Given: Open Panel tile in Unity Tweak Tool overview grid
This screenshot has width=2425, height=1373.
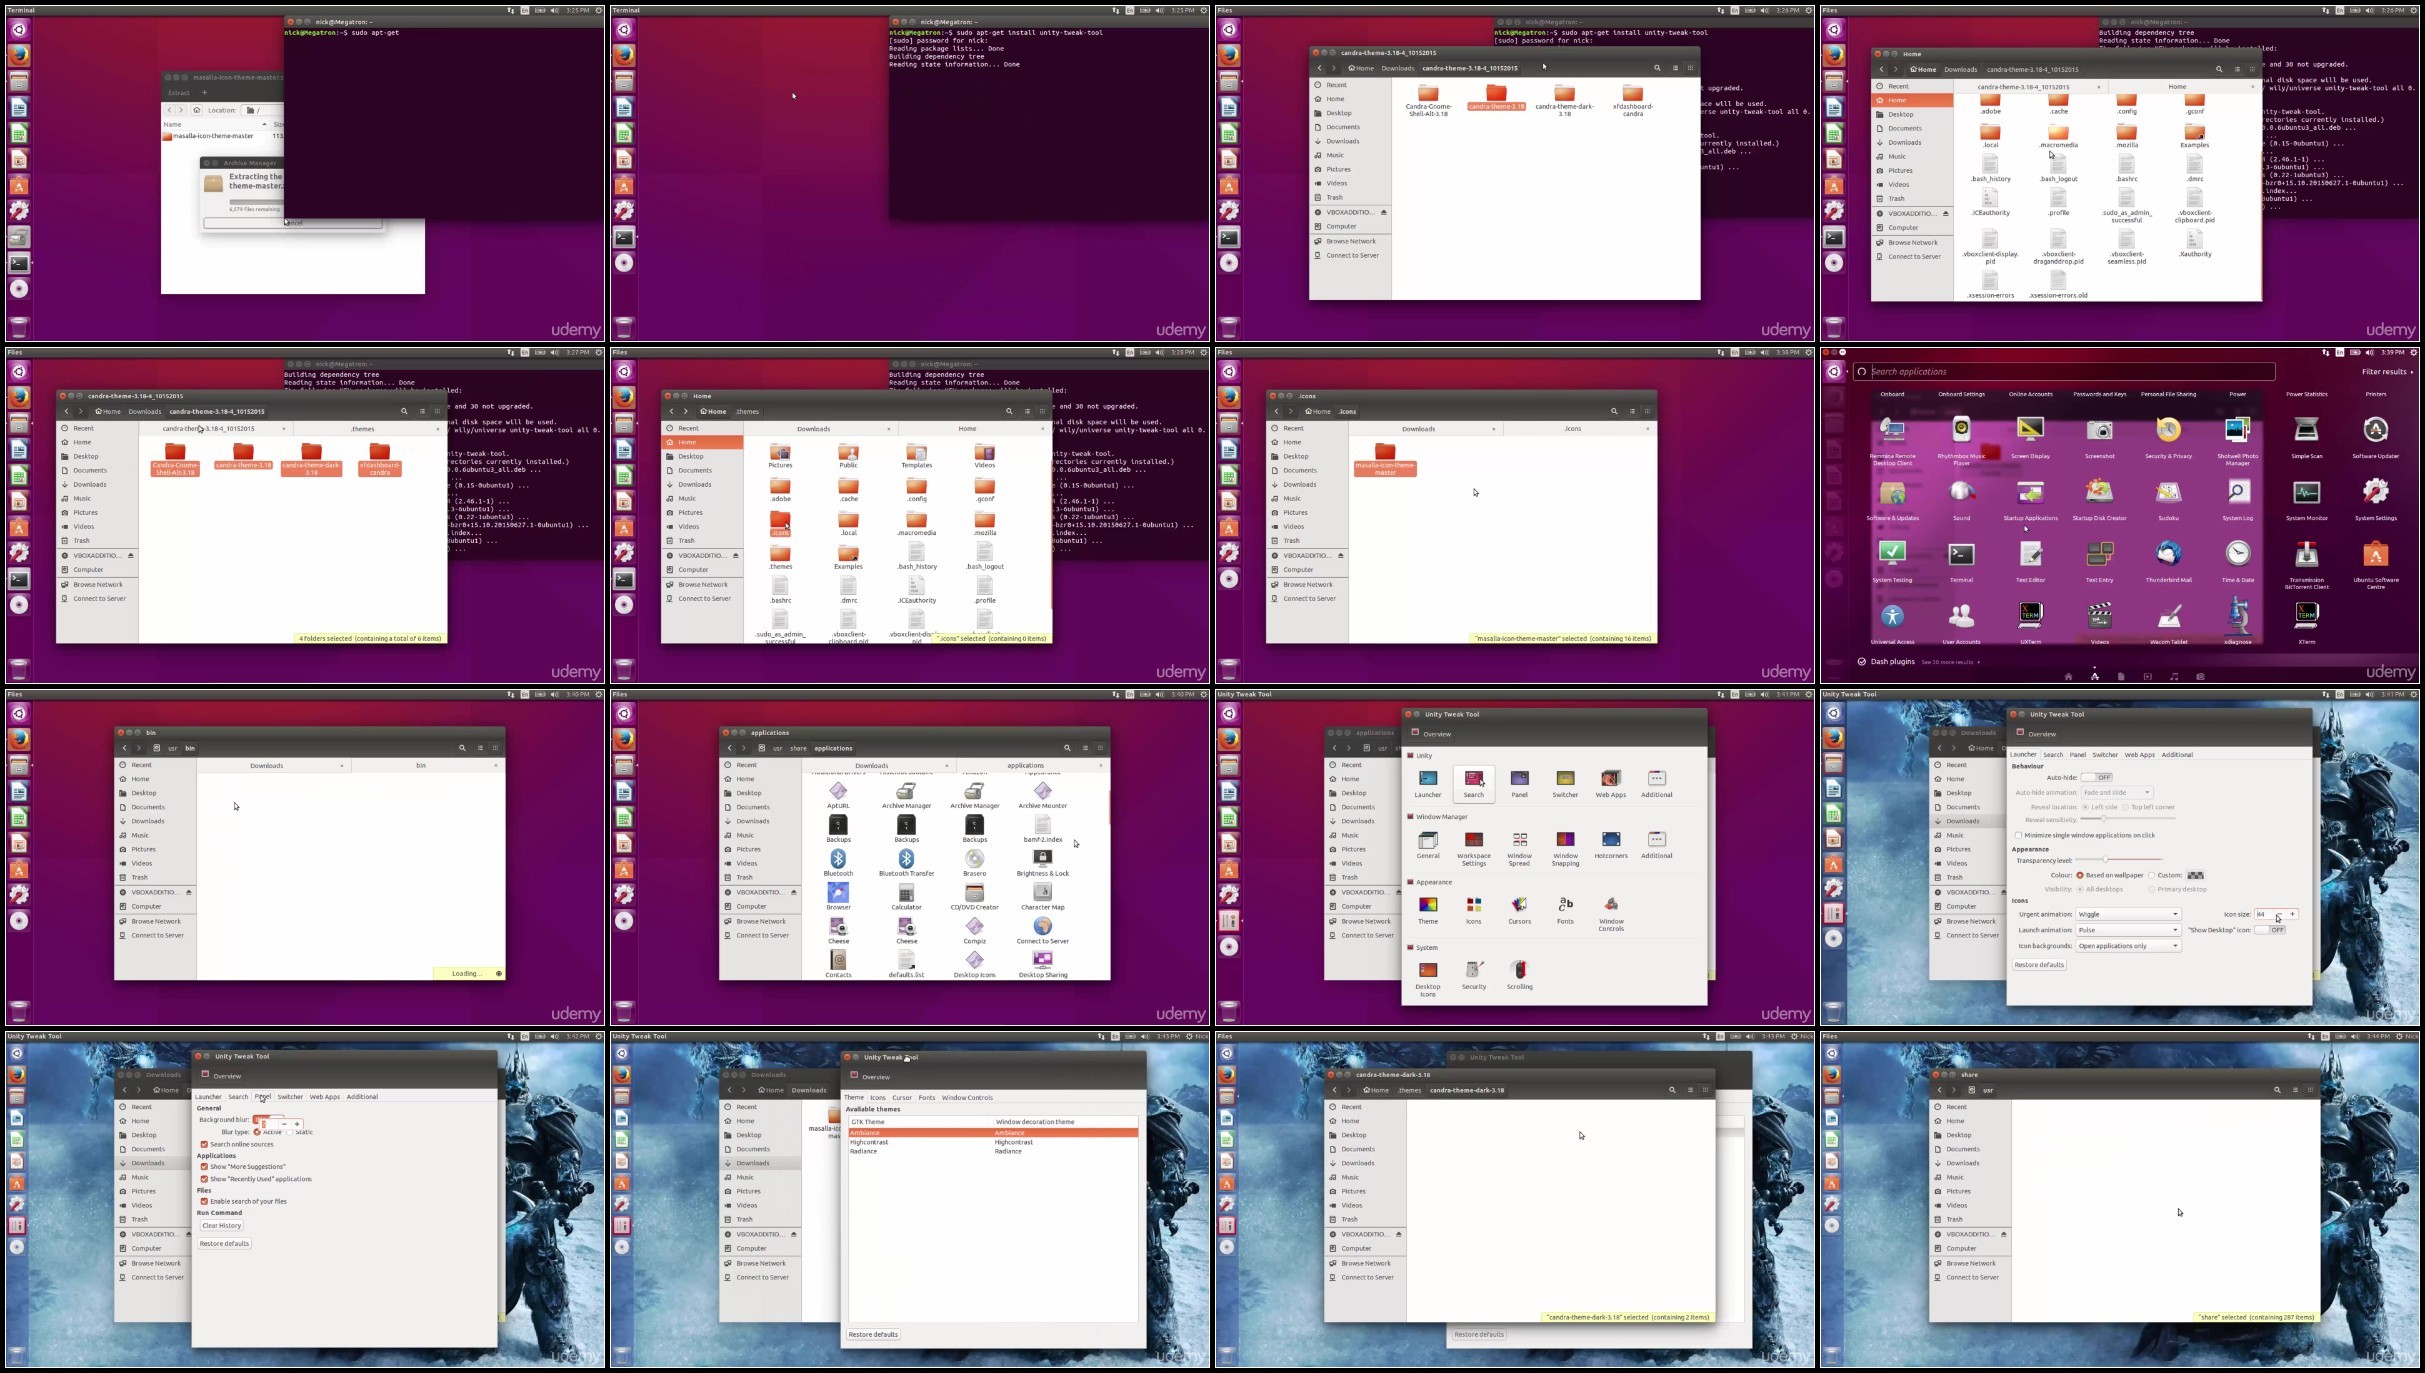Looking at the screenshot, I should [1519, 783].
